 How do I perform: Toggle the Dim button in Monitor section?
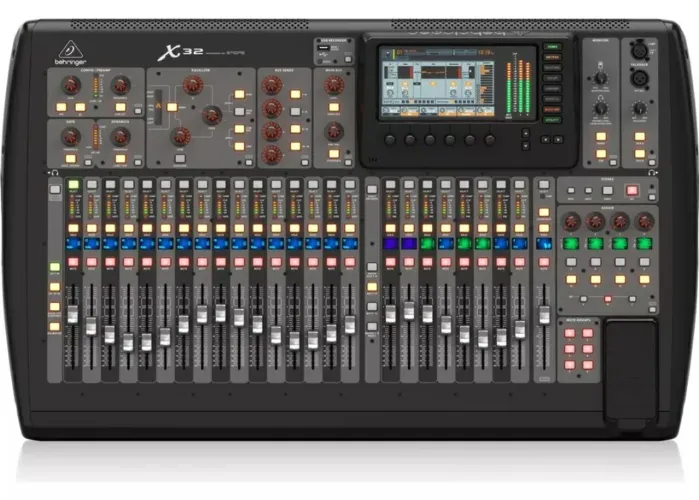(601, 154)
